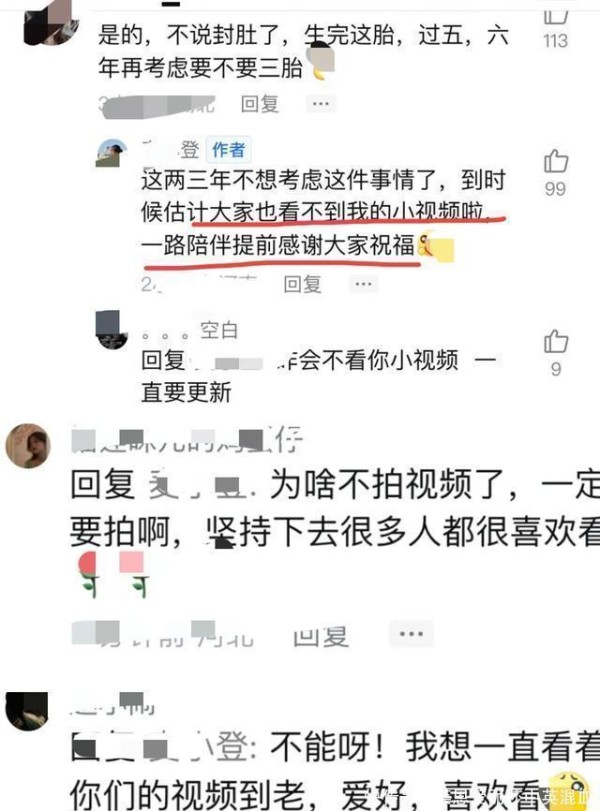Open avatar of the rose emoji commenter
Screen dimensions: 600x811
(28, 445)
